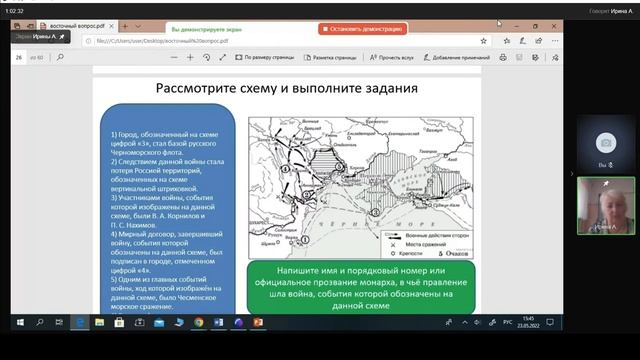Click the 'Ирины А.' screen label pin
Viewport: 640px width, 360px height.
(62, 37)
